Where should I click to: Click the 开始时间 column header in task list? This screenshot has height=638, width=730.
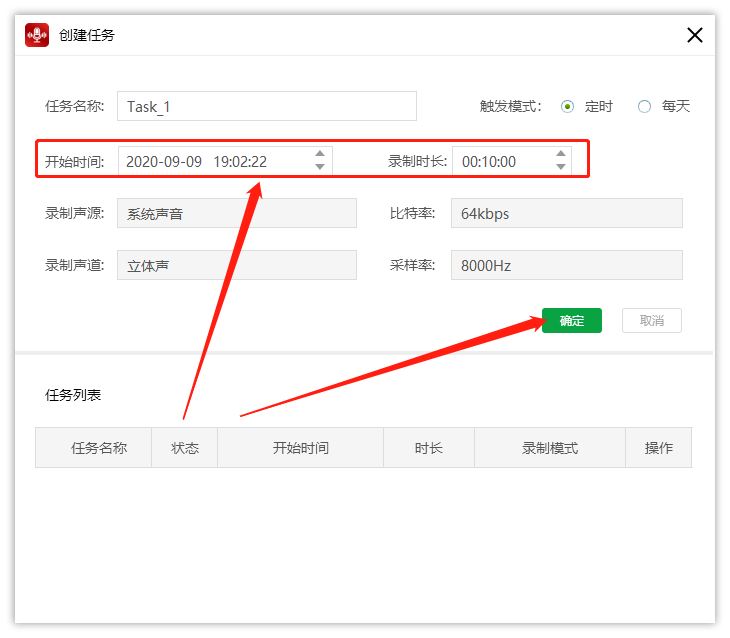[300, 448]
